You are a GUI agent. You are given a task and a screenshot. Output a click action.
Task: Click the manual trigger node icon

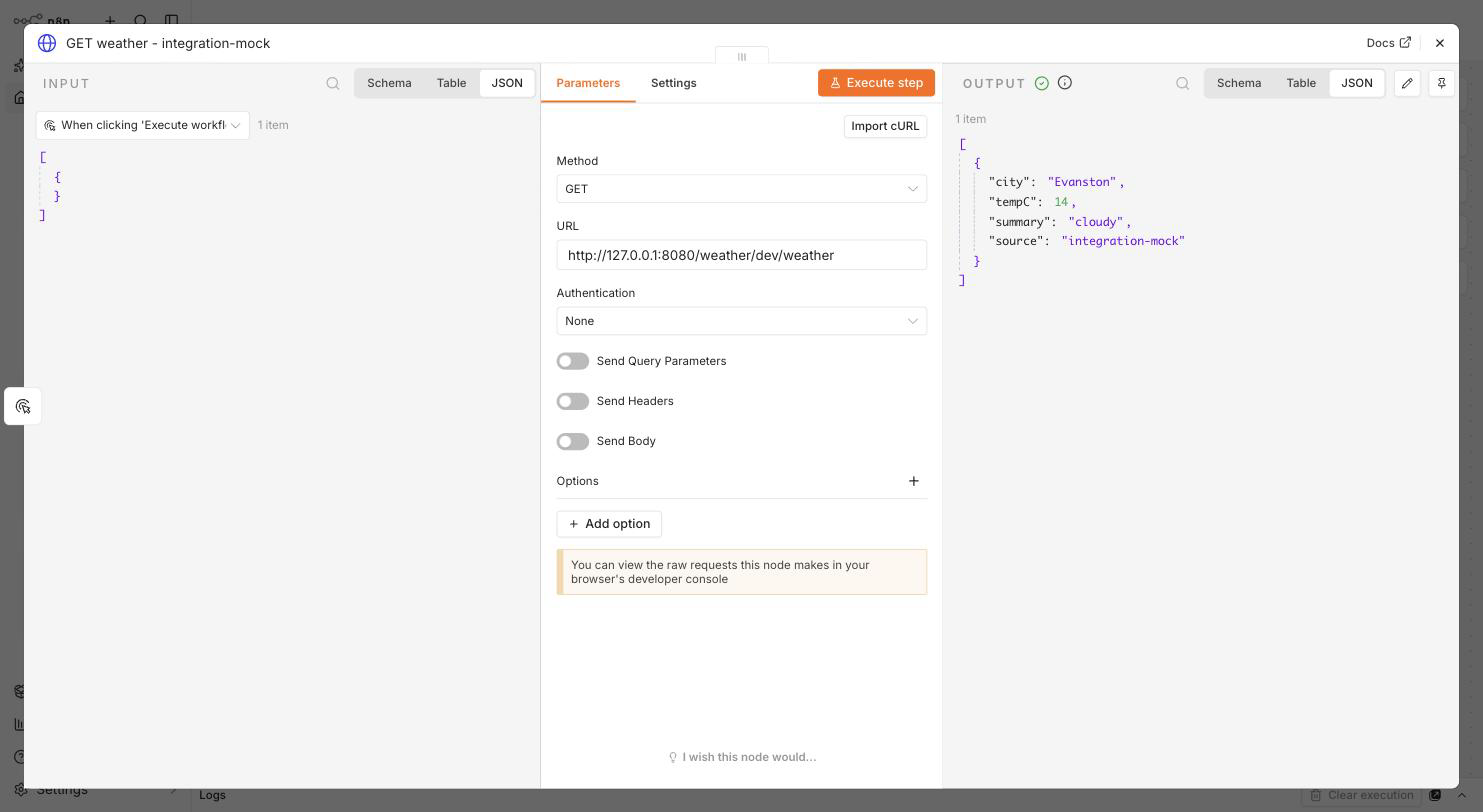click(x=23, y=406)
